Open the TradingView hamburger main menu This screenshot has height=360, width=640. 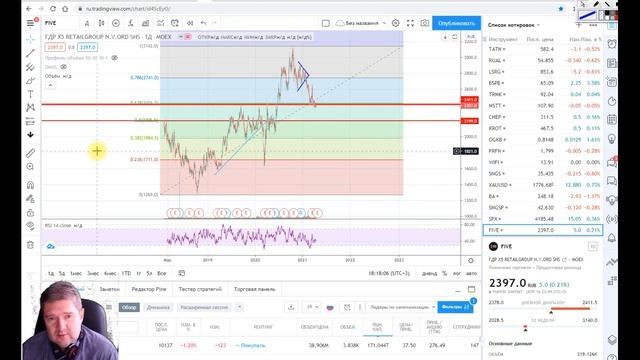point(31,23)
